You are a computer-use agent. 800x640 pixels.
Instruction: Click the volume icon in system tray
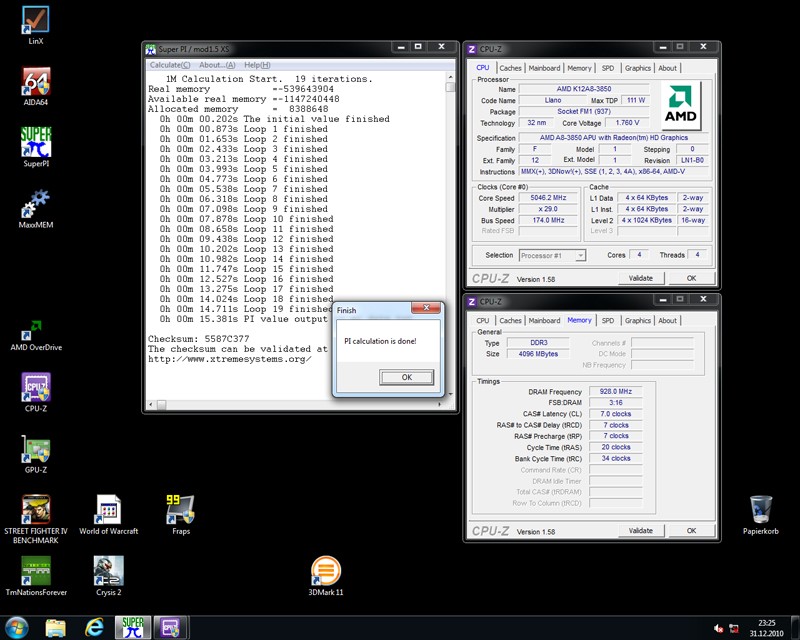[719, 628]
